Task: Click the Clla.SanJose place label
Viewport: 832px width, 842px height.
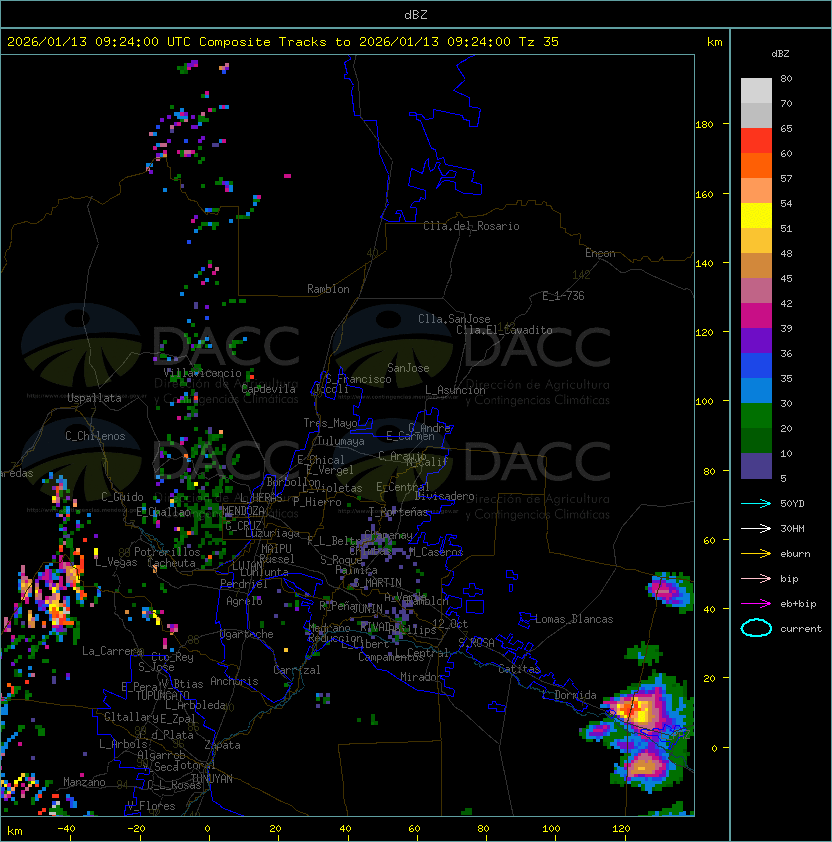Action: click(454, 319)
